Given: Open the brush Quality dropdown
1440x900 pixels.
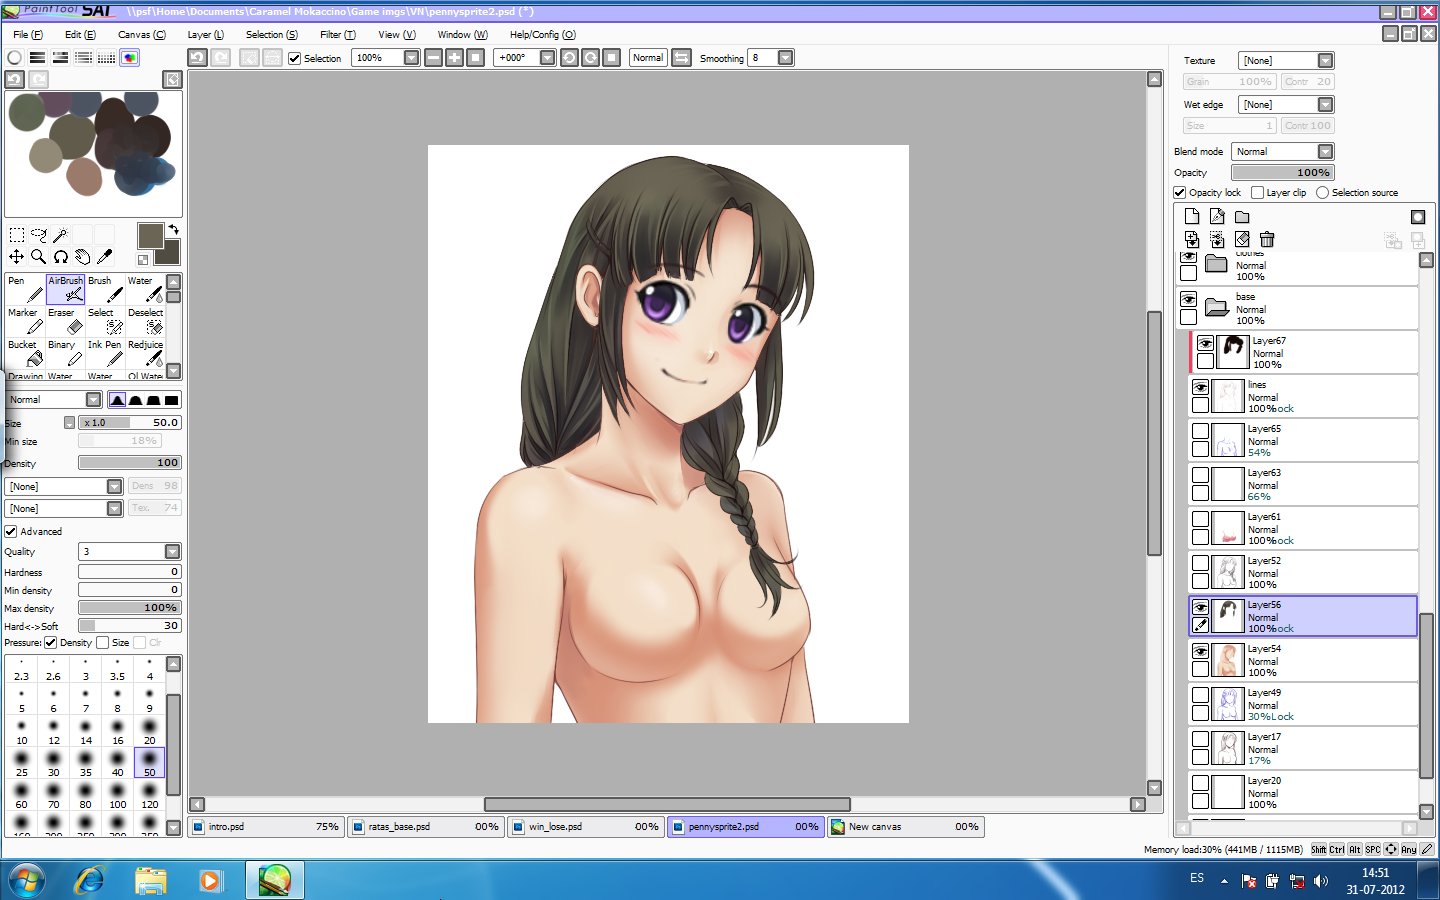Looking at the screenshot, I should pyautogui.click(x=172, y=552).
